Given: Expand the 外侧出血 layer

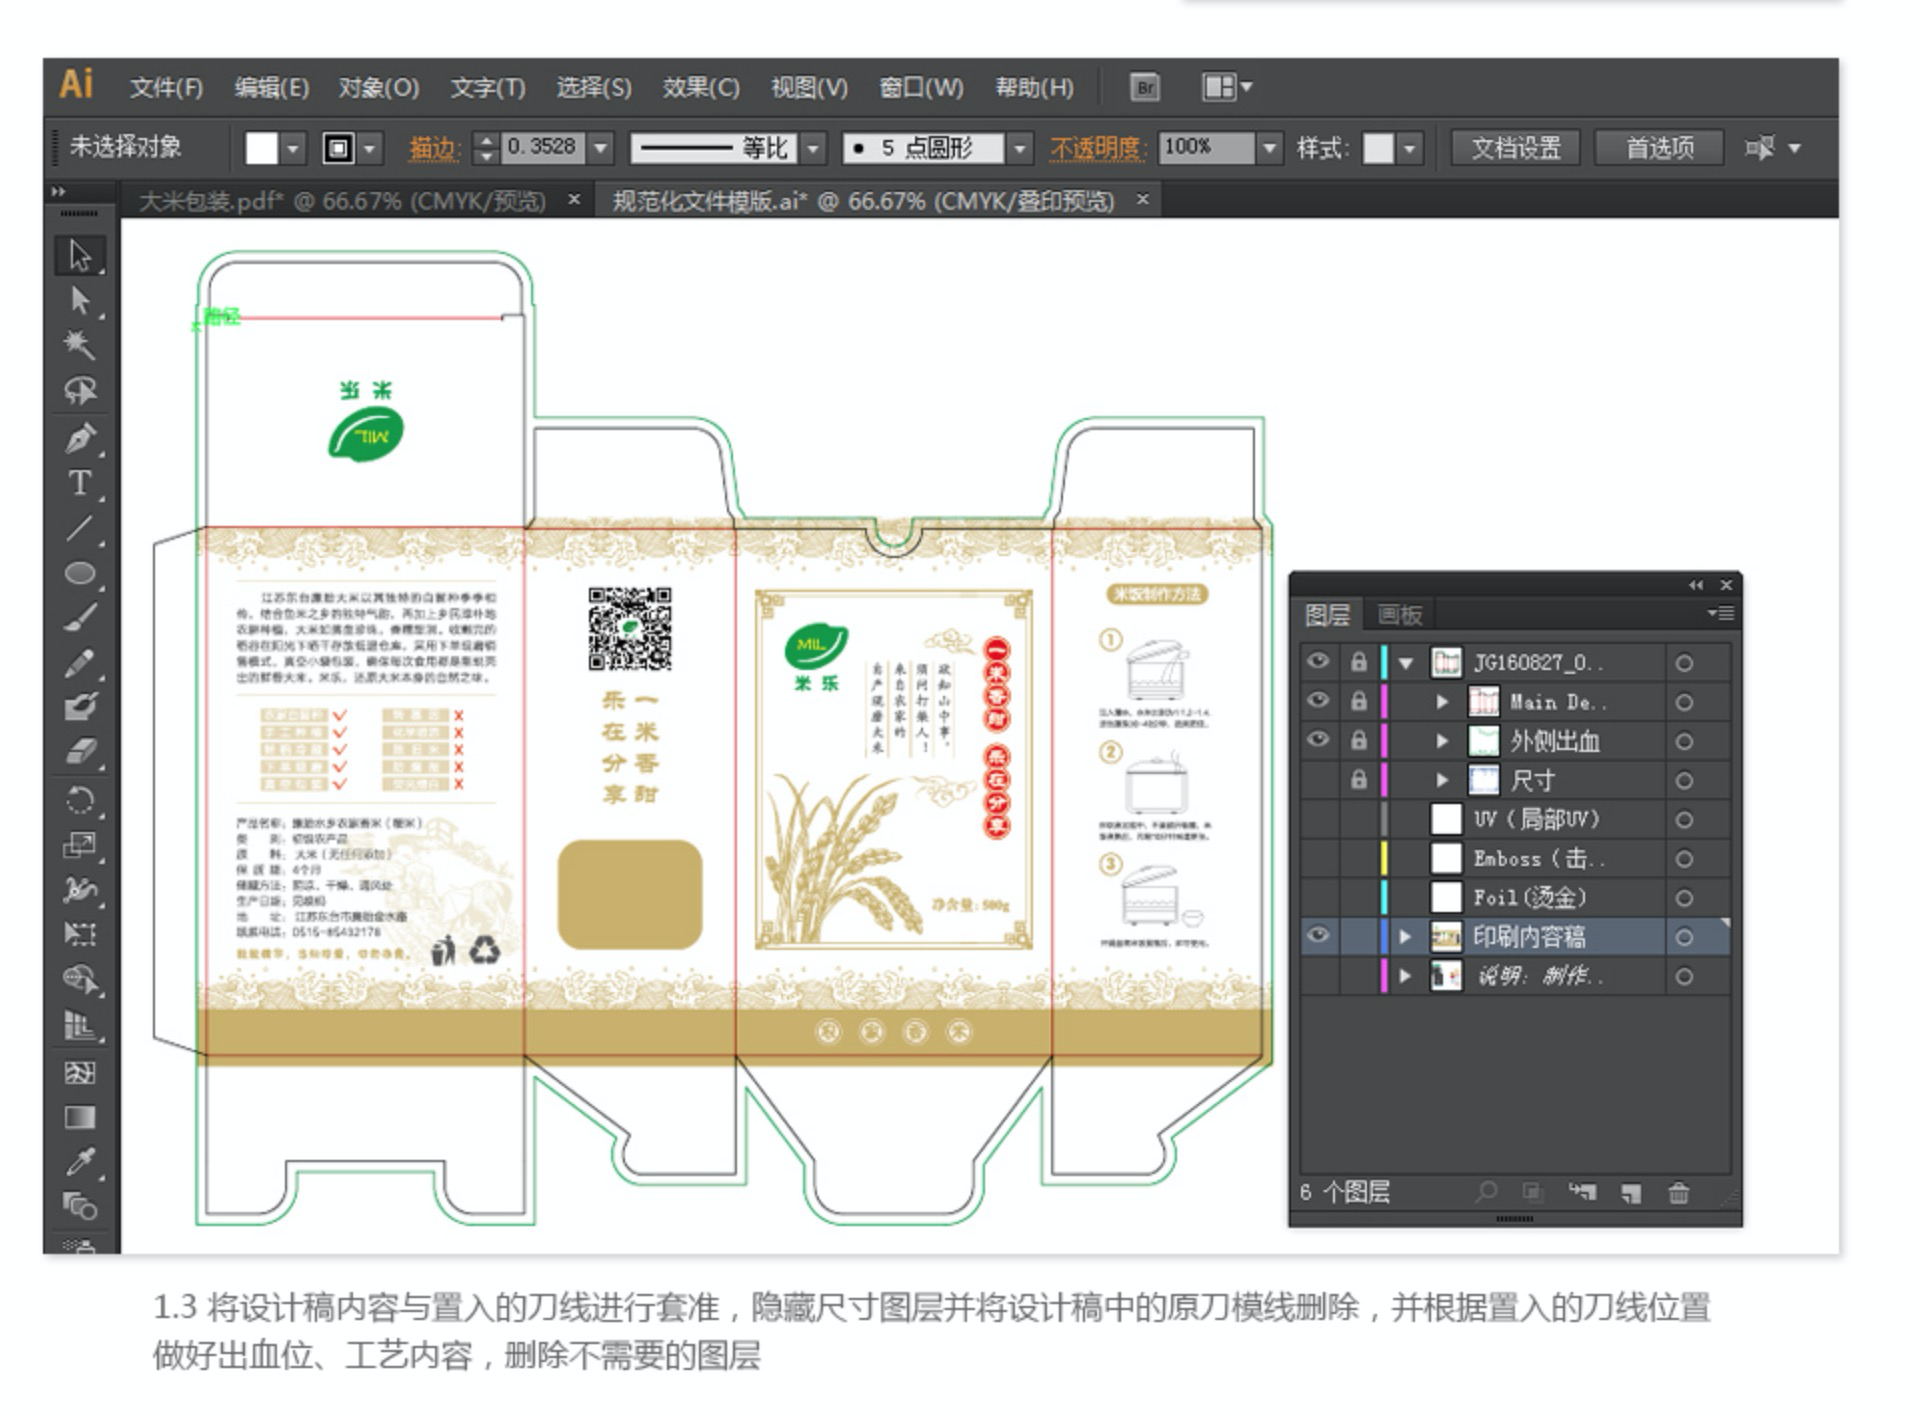Looking at the screenshot, I should click(x=1441, y=741).
